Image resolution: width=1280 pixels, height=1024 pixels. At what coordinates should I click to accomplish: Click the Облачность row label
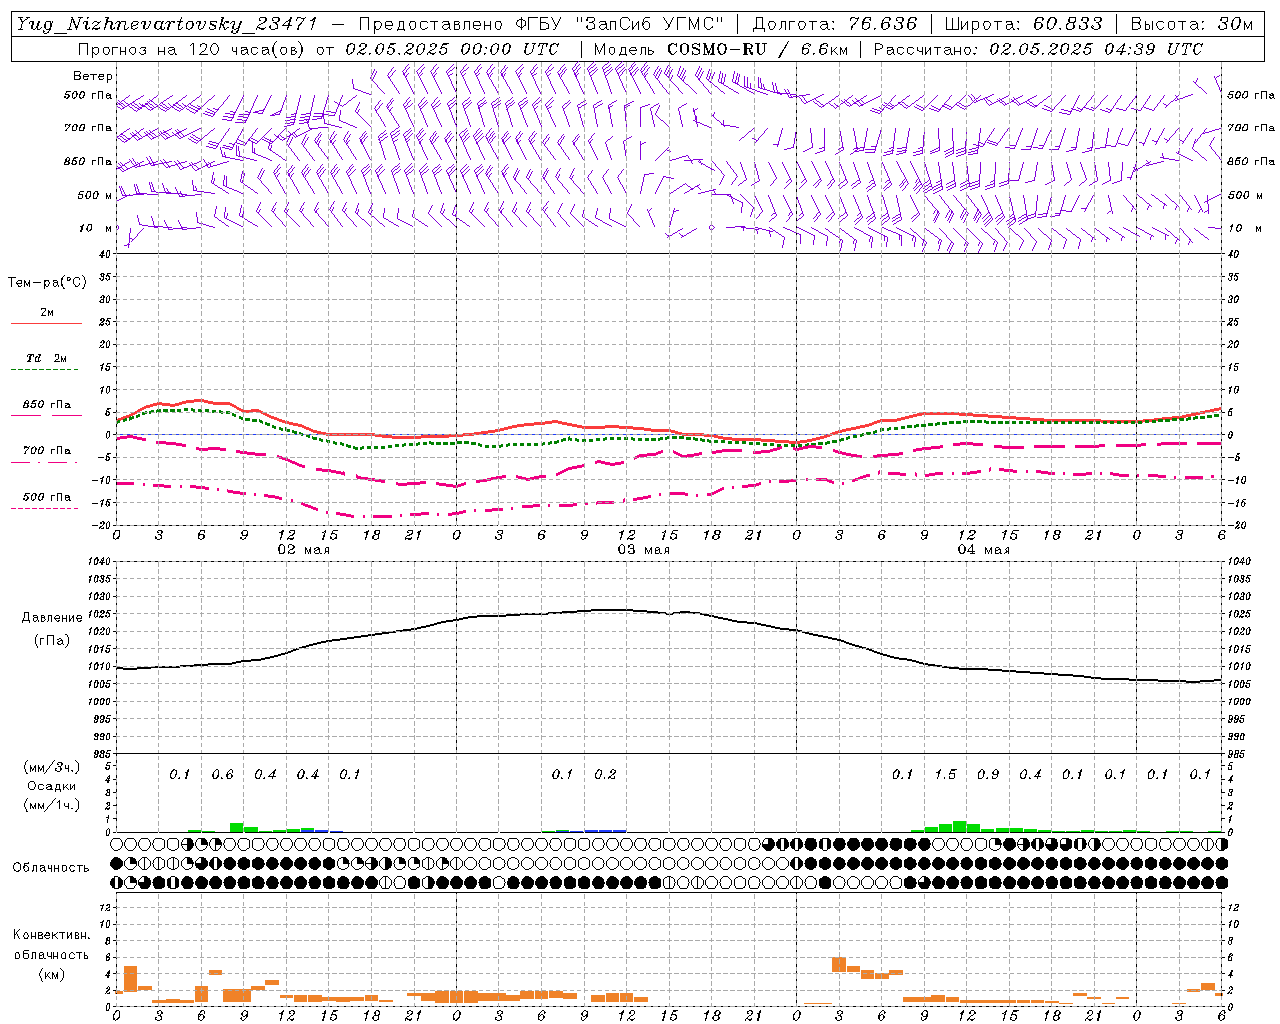51,868
